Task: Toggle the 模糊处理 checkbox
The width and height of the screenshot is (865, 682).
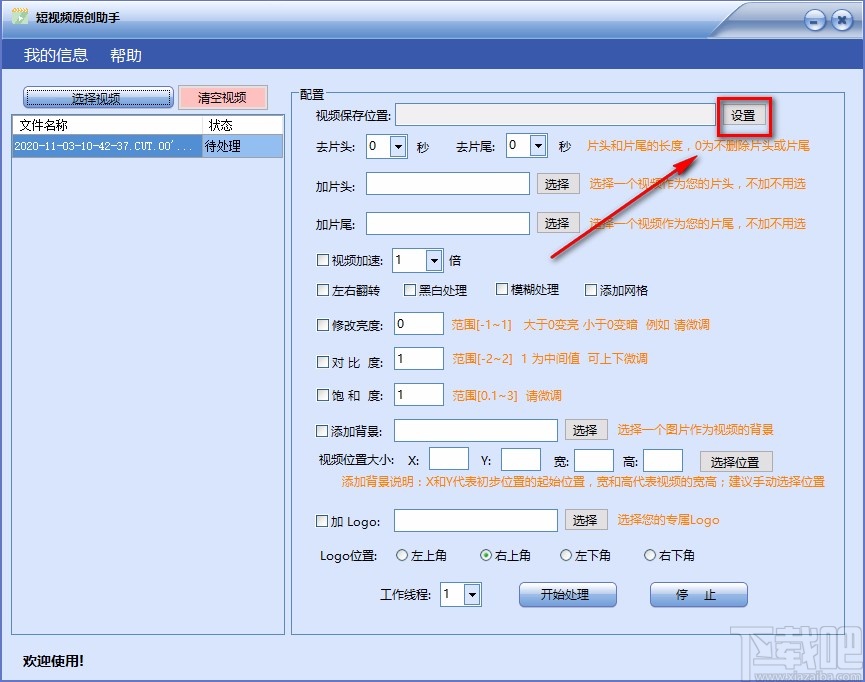Action: 501,289
